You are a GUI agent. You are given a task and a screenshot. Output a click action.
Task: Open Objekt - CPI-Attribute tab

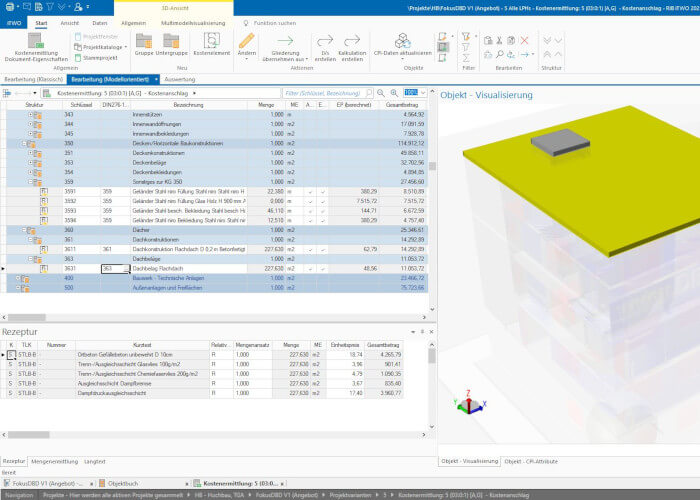click(x=531, y=462)
